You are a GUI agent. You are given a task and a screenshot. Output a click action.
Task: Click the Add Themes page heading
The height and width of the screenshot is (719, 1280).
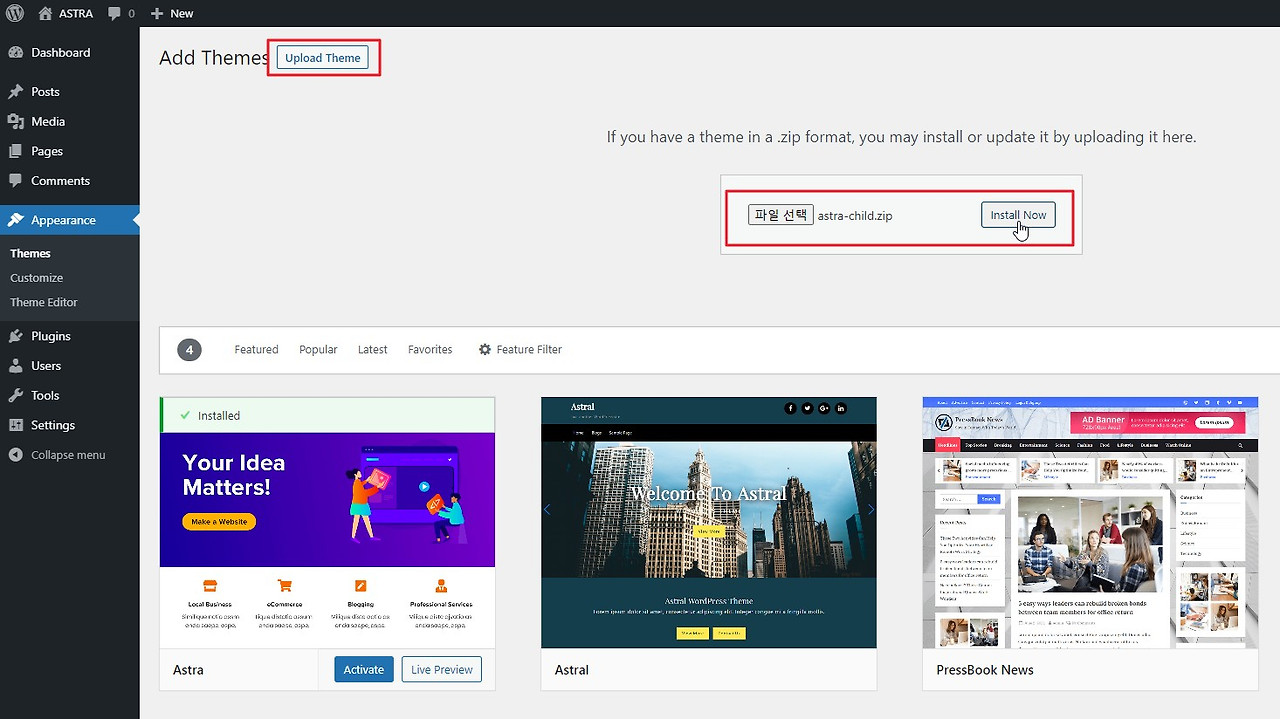214,58
